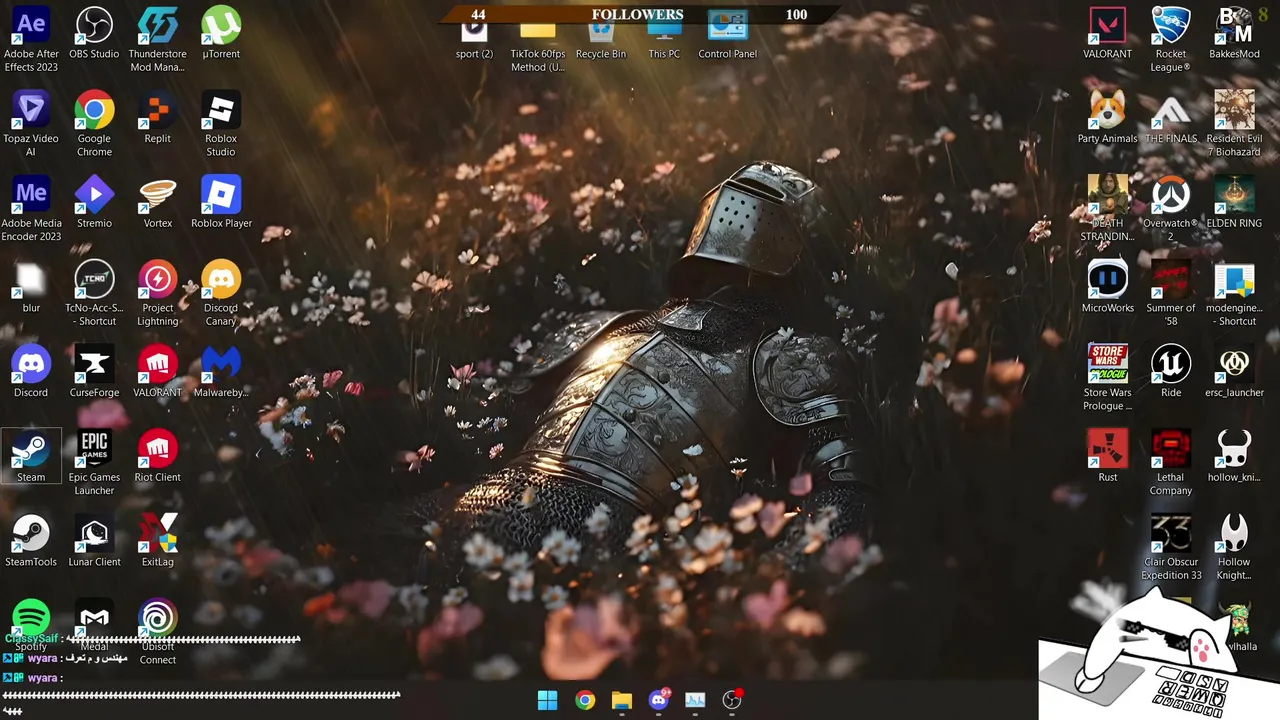
Task: Open the Vortex mod manager icon
Action: [x=157, y=202]
